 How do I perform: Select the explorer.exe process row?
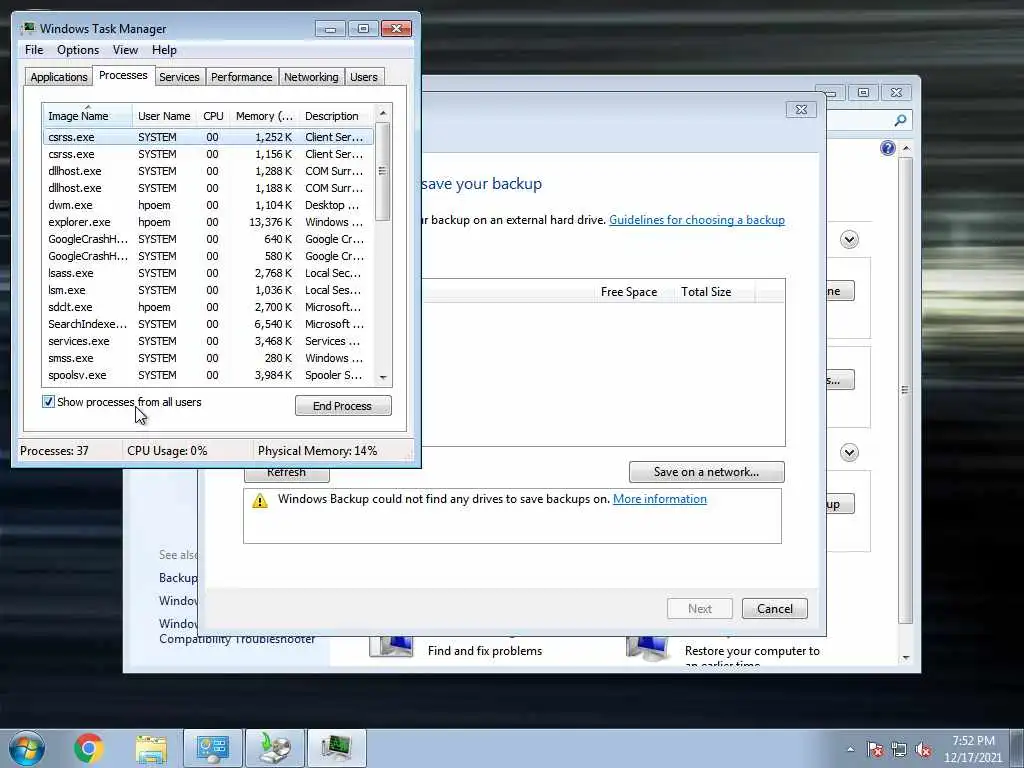pos(208,222)
